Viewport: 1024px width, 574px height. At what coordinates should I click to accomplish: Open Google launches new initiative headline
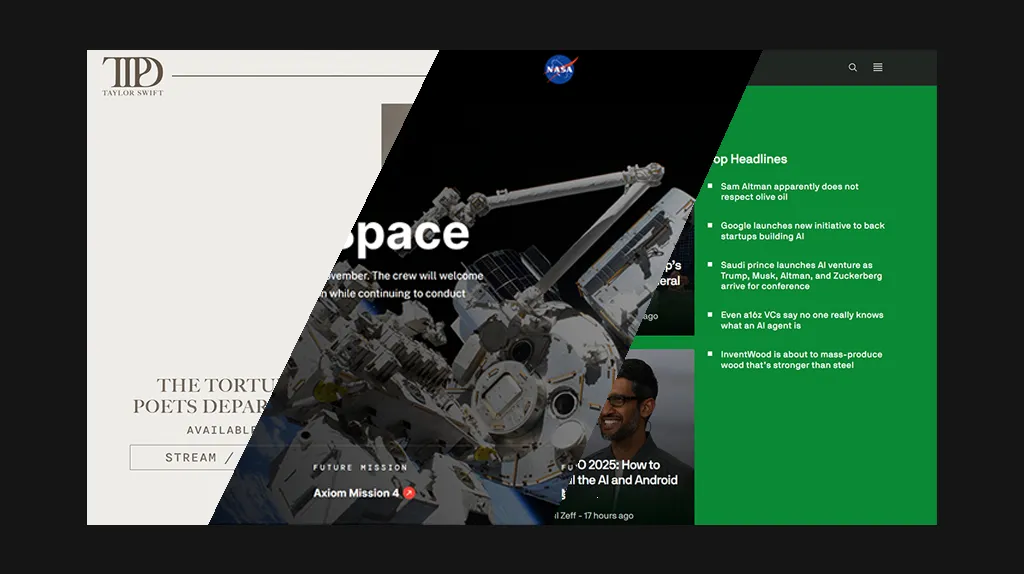click(x=802, y=231)
